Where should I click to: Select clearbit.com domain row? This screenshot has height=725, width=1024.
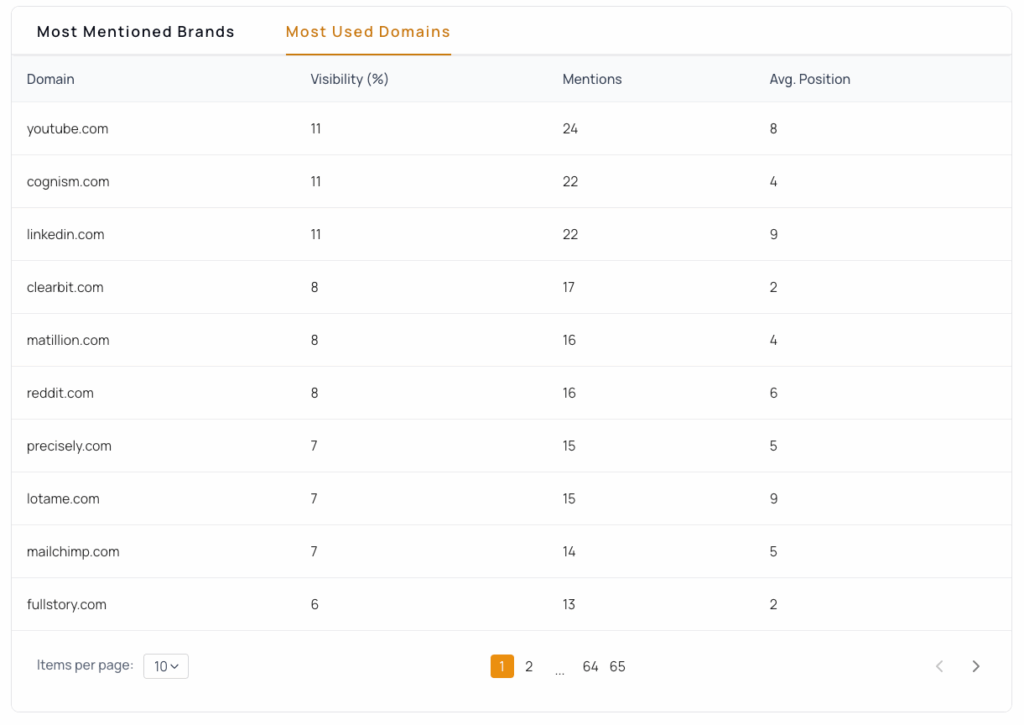pos(511,287)
